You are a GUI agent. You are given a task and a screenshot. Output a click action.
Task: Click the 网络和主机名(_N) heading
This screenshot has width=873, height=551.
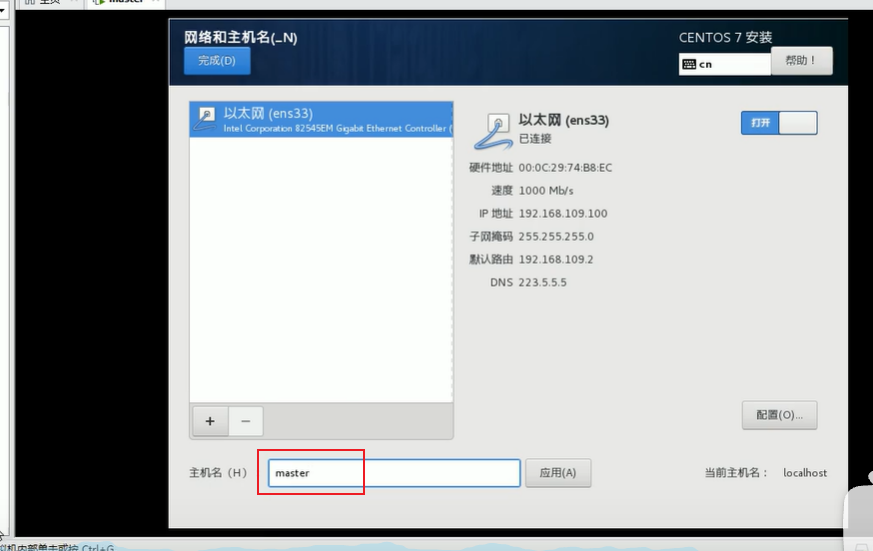(x=241, y=37)
